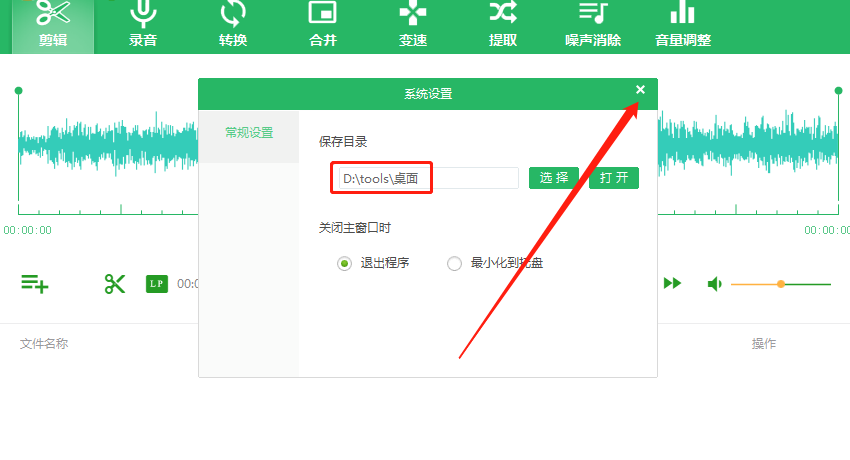
Task: Open the 噪声消除 noise removal tool
Action: point(593,25)
